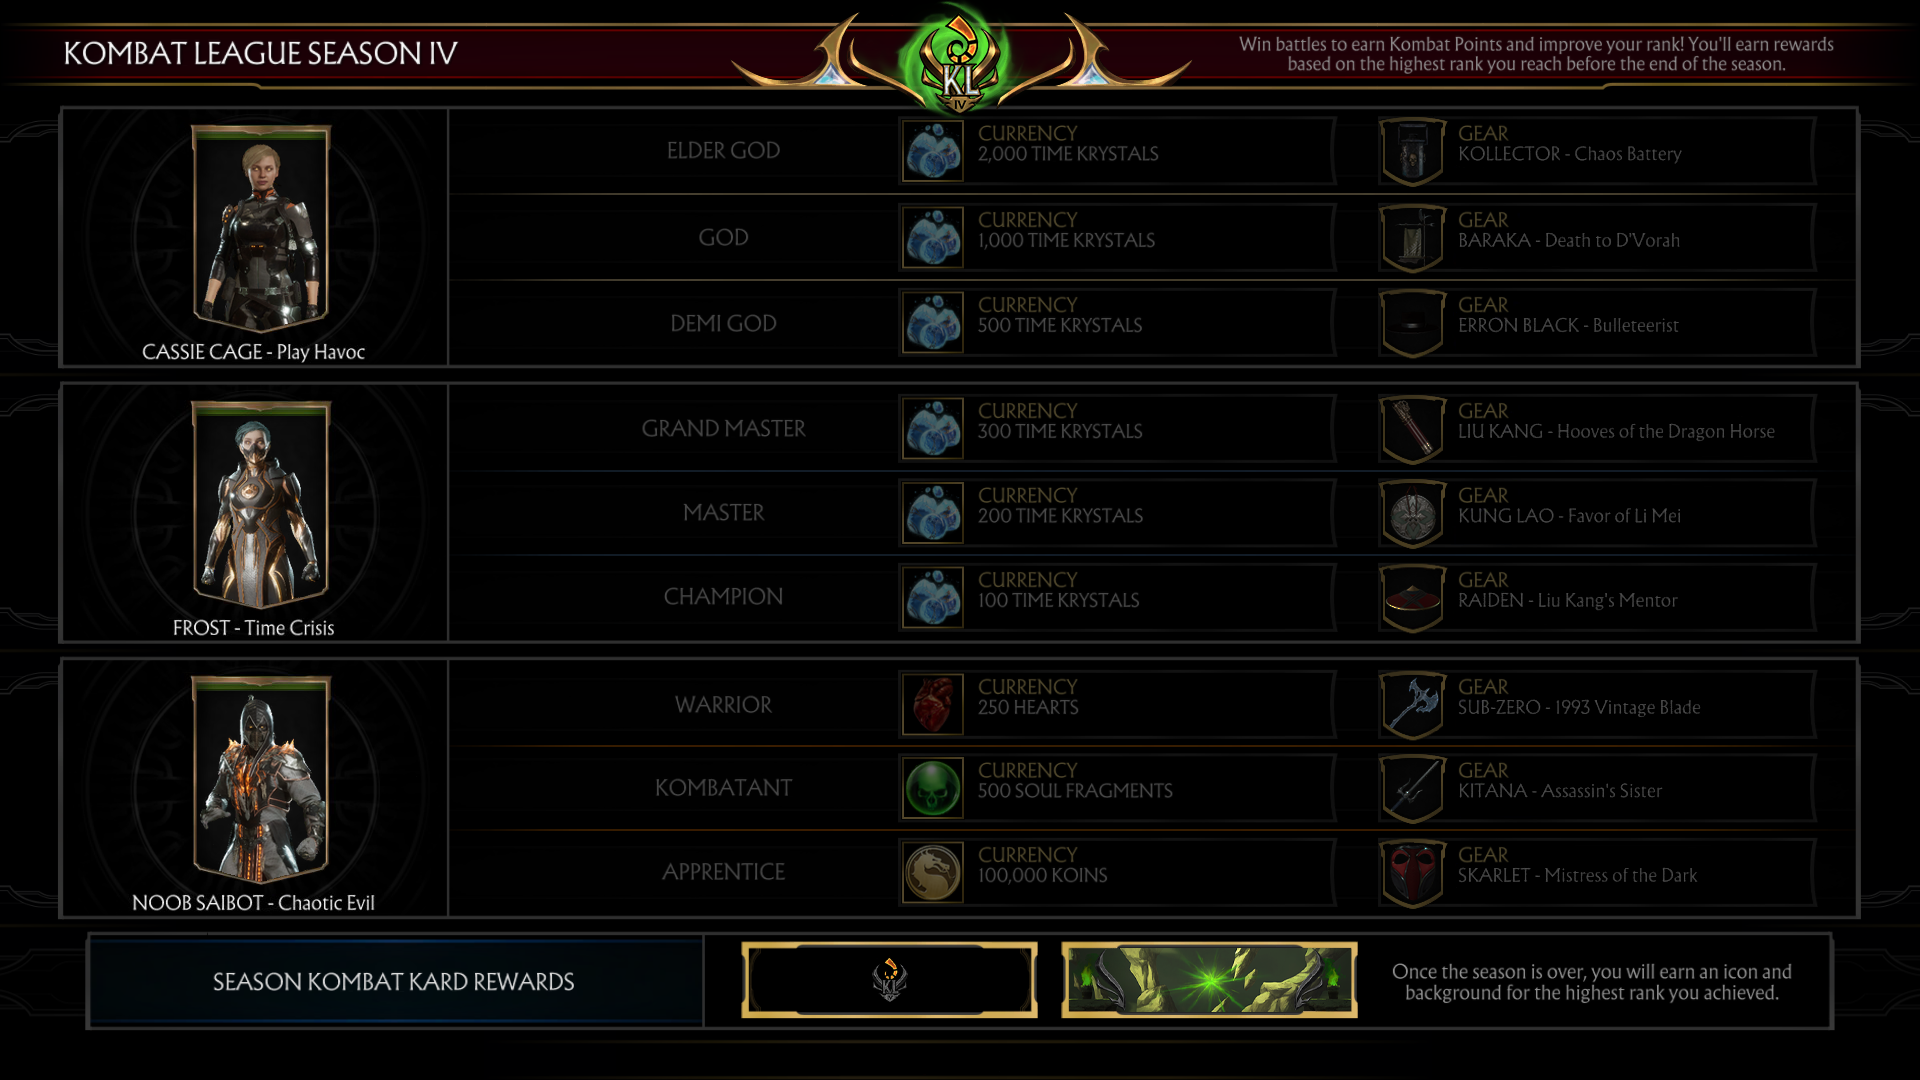Open the Frost Time Crisis skin portrait

pos(261,504)
